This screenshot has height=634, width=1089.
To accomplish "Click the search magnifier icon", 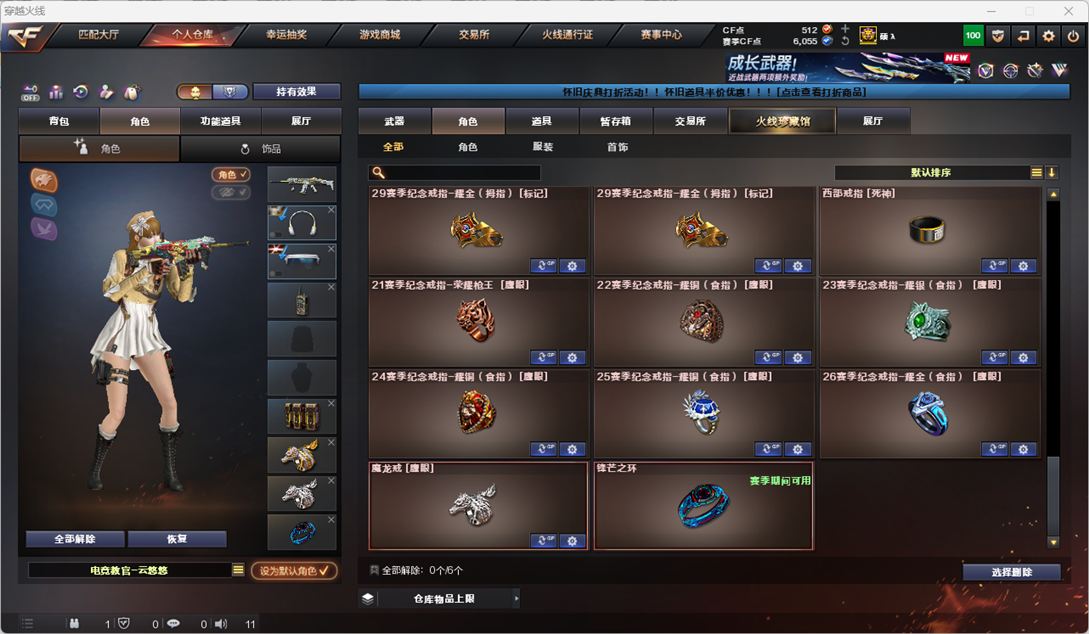I will pos(378,172).
